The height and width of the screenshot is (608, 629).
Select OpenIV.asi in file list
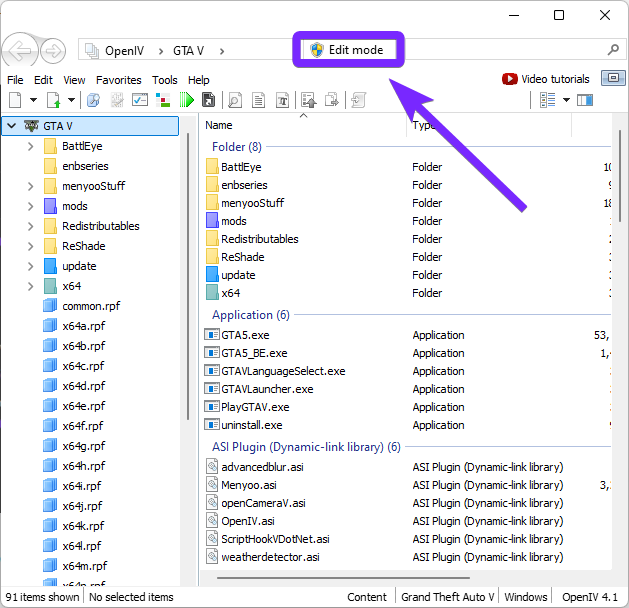point(248,521)
